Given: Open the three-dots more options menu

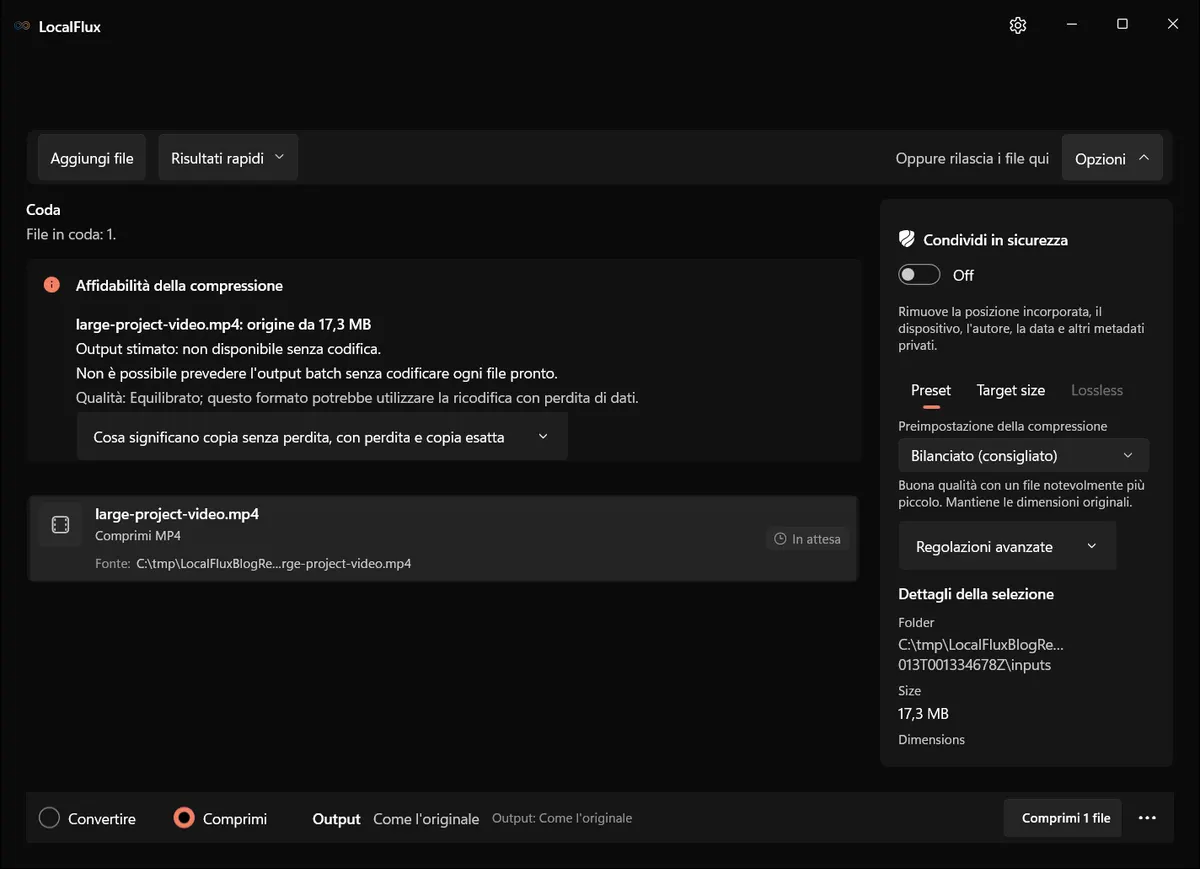Looking at the screenshot, I should 1147,818.
